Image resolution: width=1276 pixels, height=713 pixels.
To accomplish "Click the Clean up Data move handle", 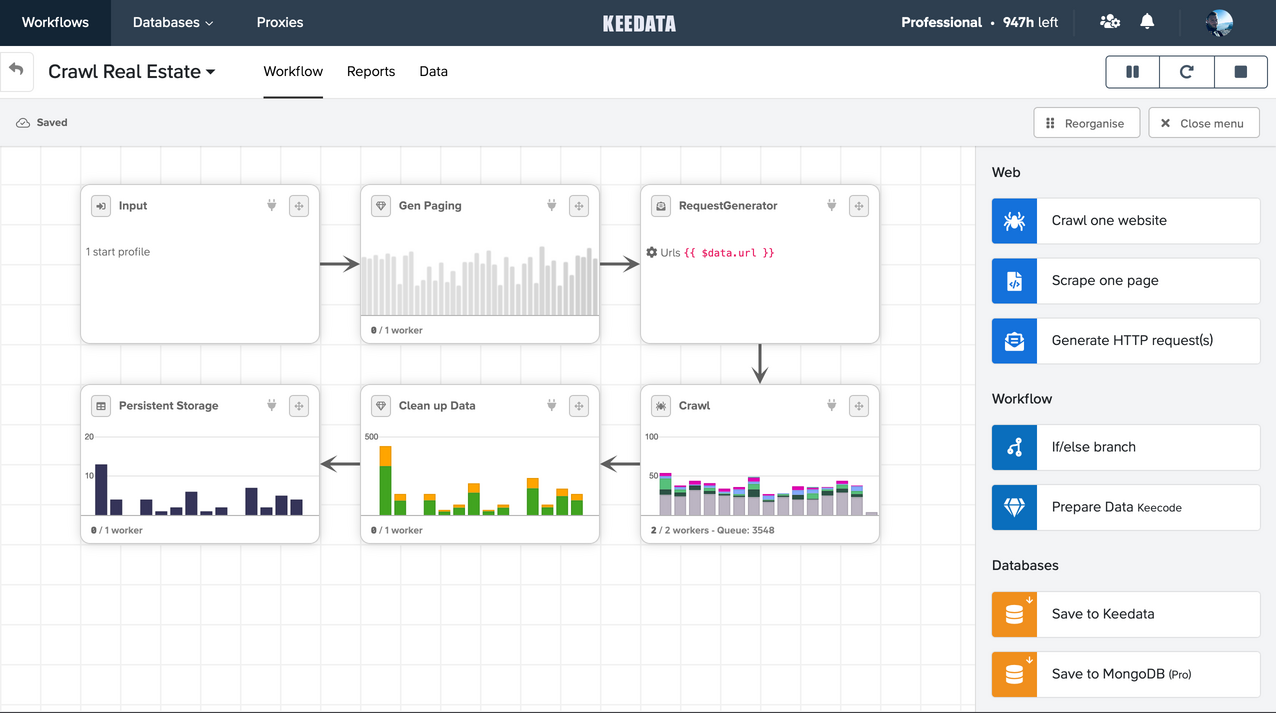I will (x=579, y=406).
